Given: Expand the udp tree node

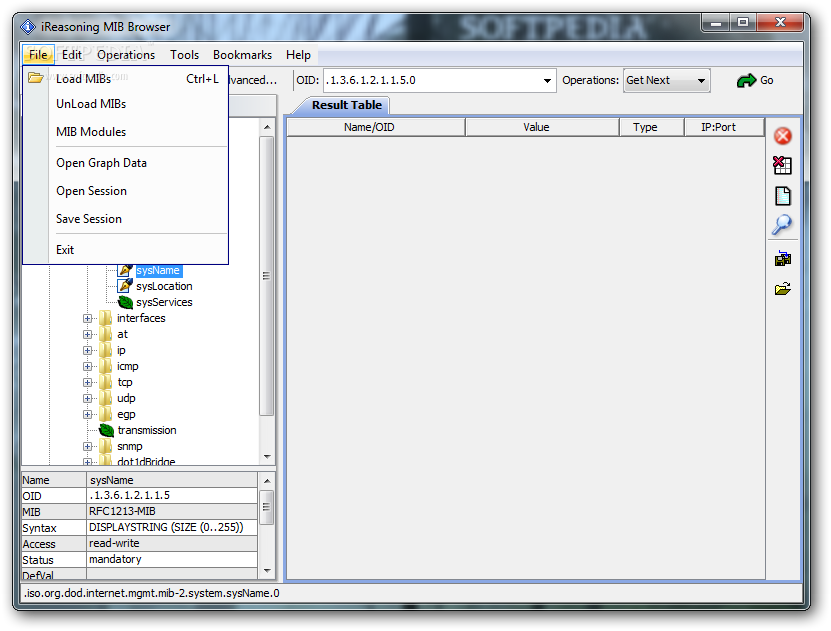Looking at the screenshot, I should [87, 398].
